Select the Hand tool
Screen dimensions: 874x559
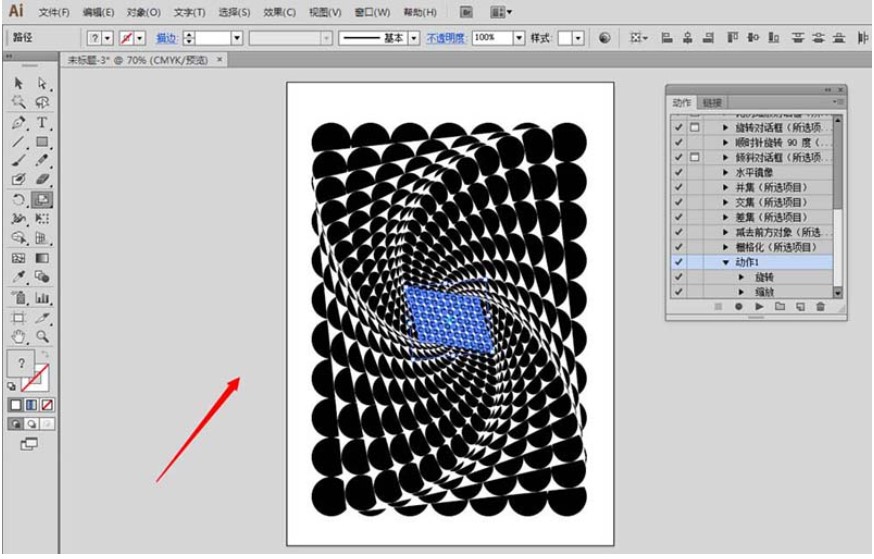click(18, 337)
